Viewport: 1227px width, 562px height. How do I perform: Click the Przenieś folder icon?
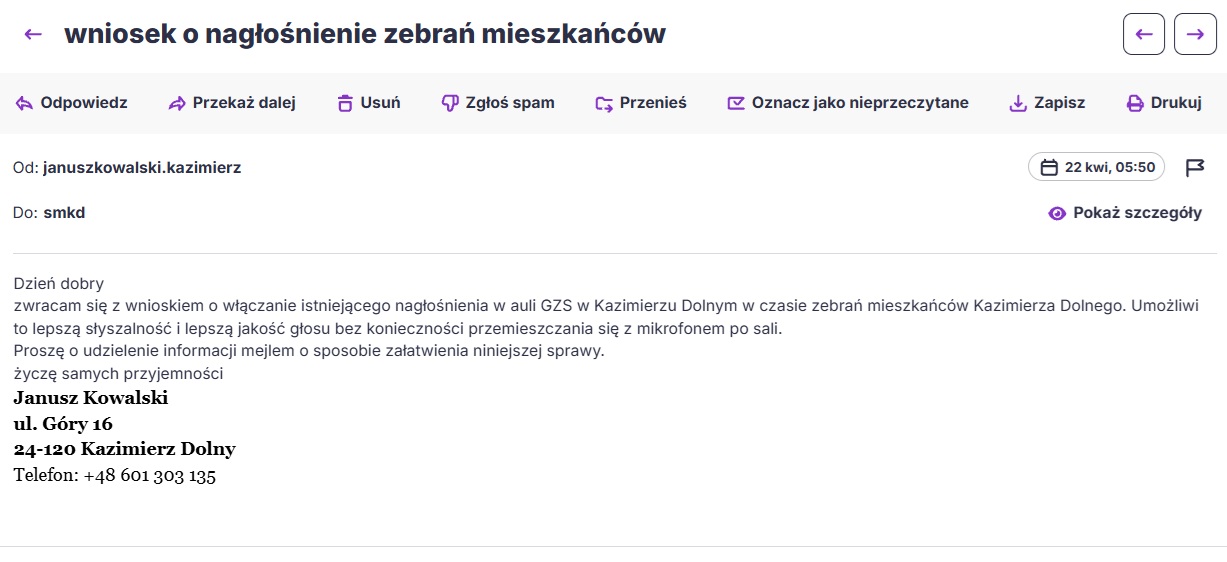click(603, 103)
